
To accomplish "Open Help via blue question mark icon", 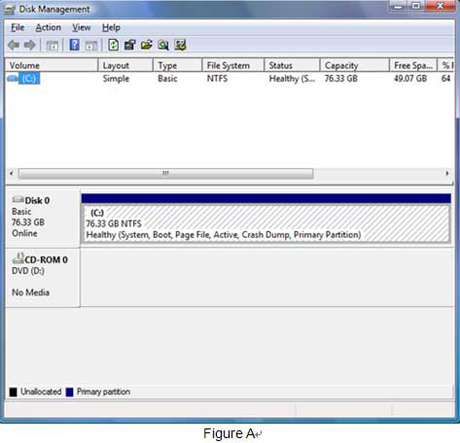I will (74, 45).
